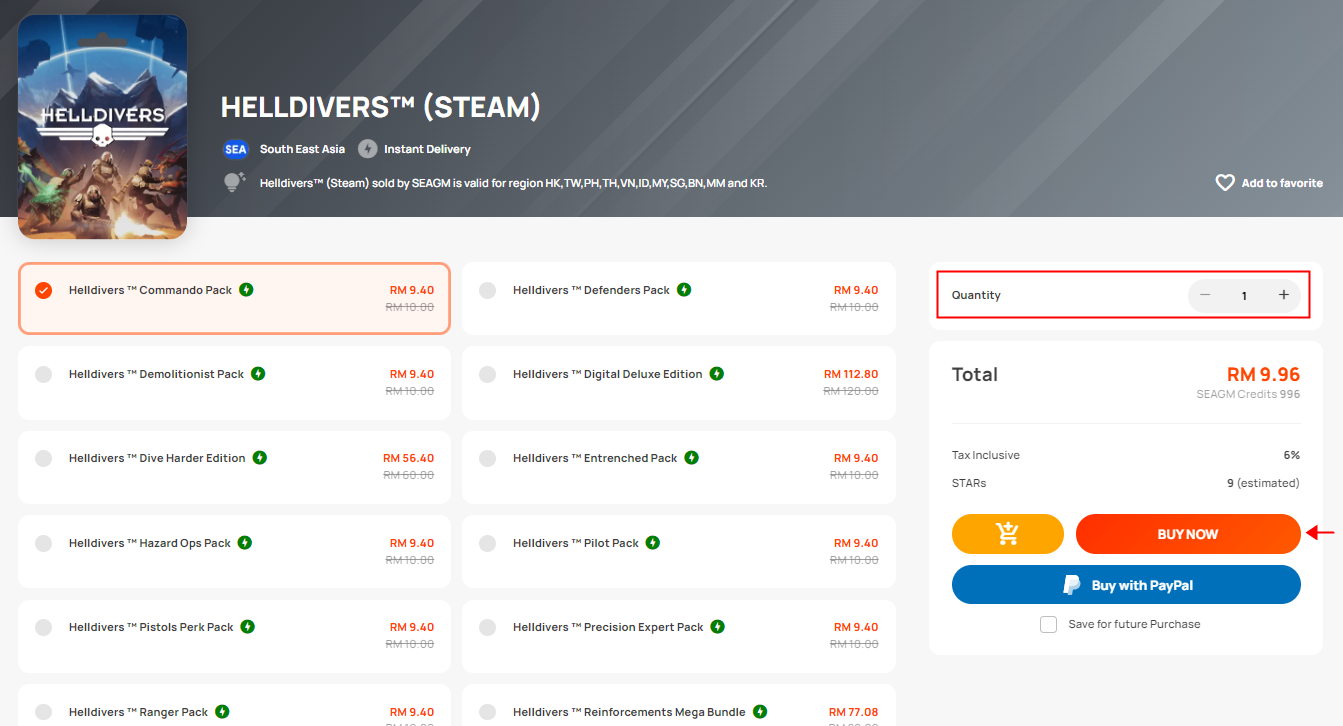1343x726 pixels.
Task: Click the instant delivery badge on Entrenched Pack
Action: pyautogui.click(x=692, y=458)
